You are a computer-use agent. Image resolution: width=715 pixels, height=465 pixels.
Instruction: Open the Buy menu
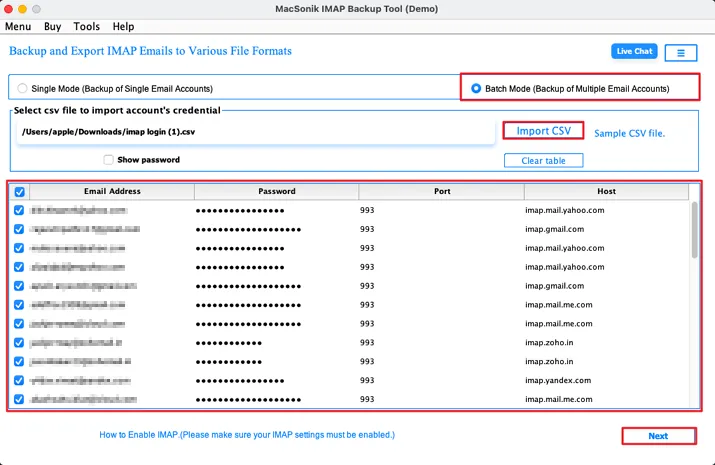[52, 26]
